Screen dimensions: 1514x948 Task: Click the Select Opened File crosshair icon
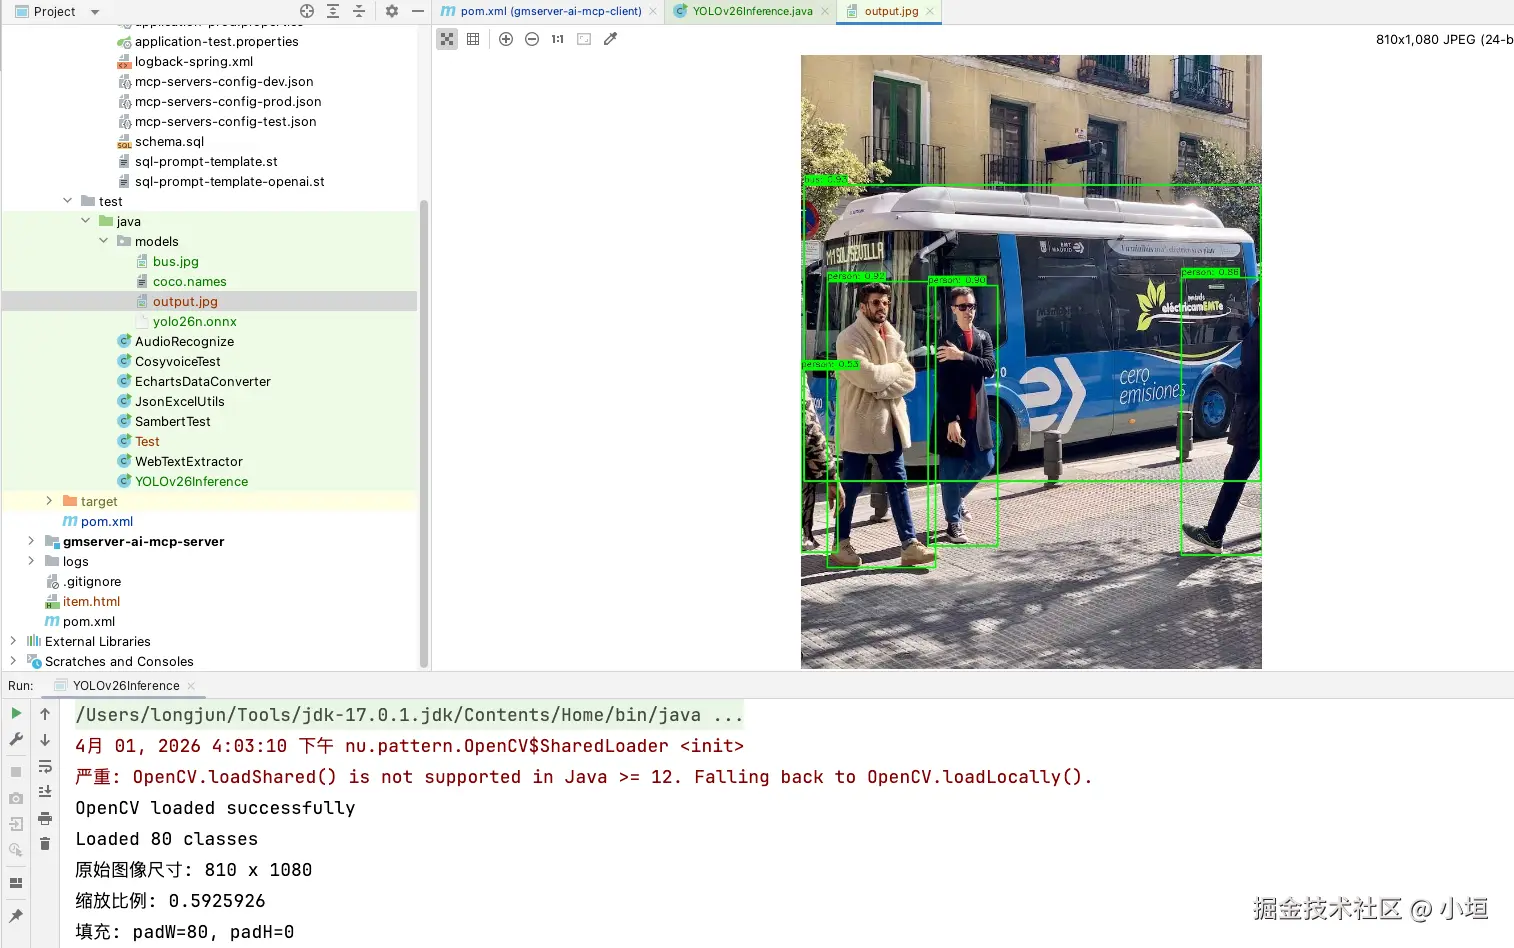[x=307, y=11]
